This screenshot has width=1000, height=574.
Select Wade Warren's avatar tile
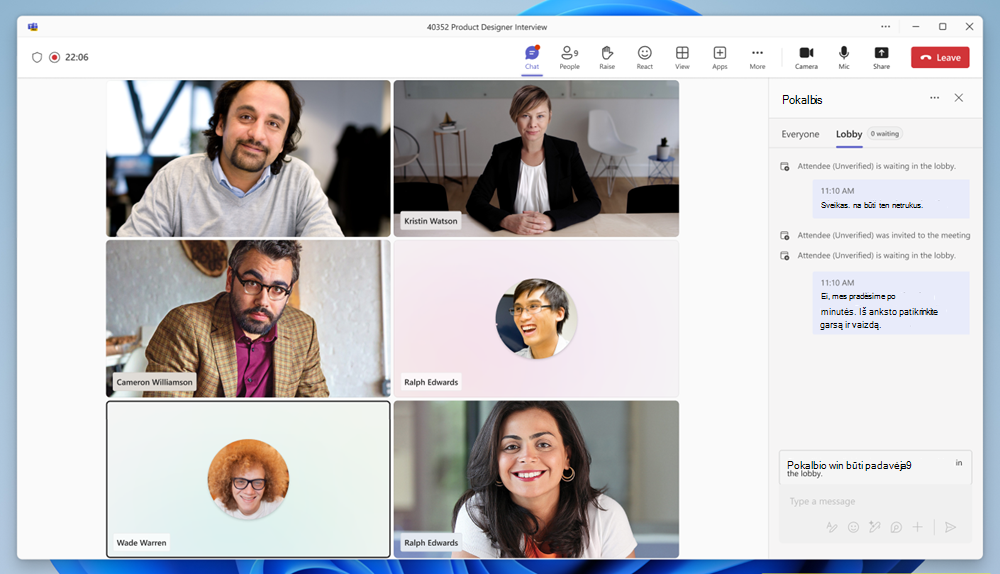tap(248, 479)
